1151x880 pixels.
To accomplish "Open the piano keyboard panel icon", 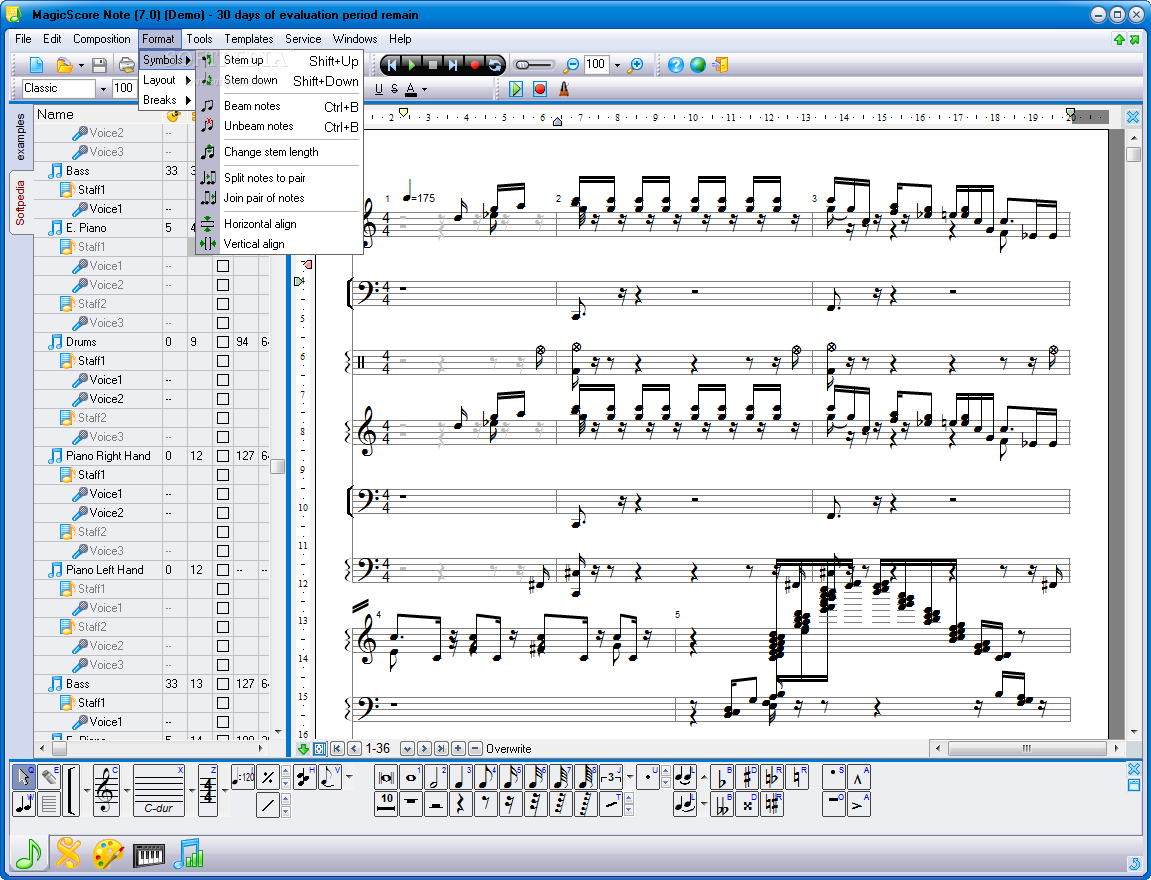I will tap(150, 854).
